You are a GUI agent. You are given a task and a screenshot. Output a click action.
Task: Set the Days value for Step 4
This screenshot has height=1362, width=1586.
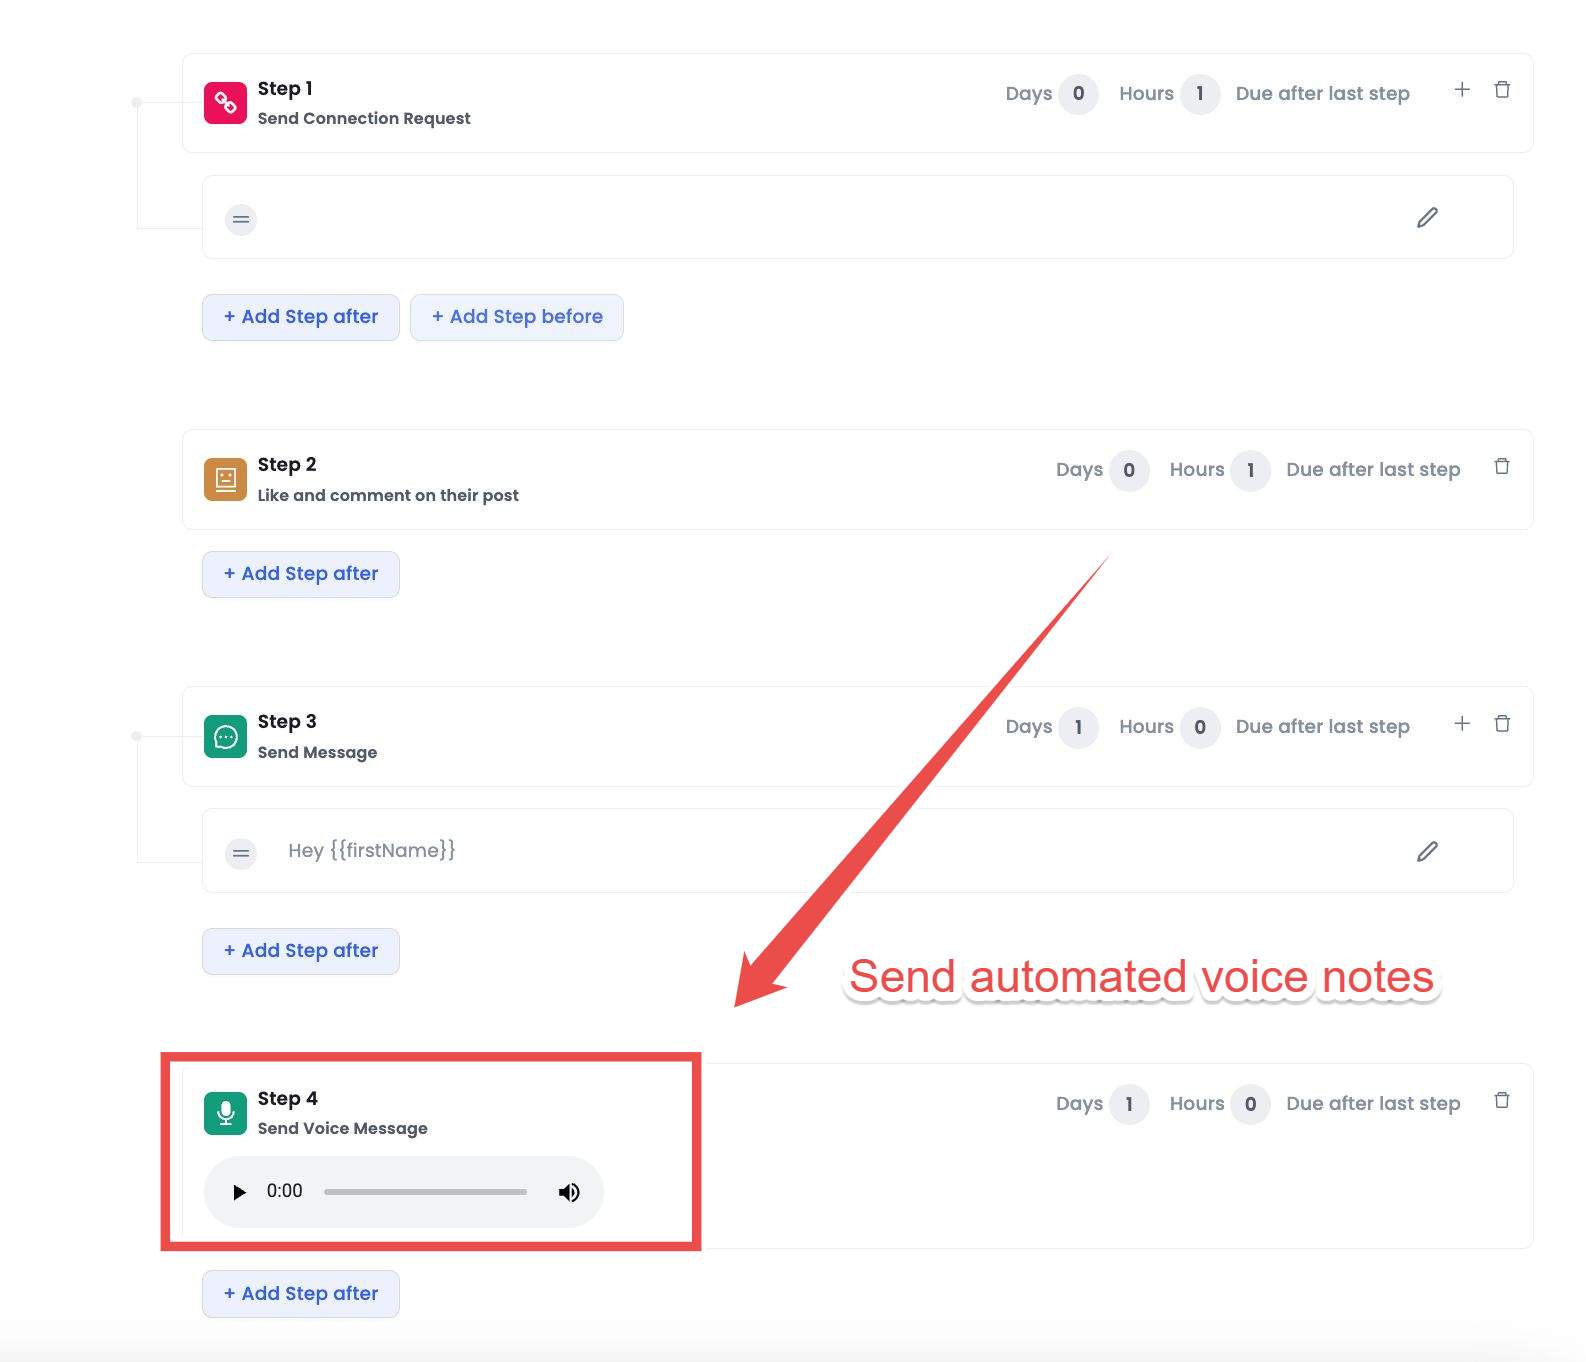click(1129, 1104)
